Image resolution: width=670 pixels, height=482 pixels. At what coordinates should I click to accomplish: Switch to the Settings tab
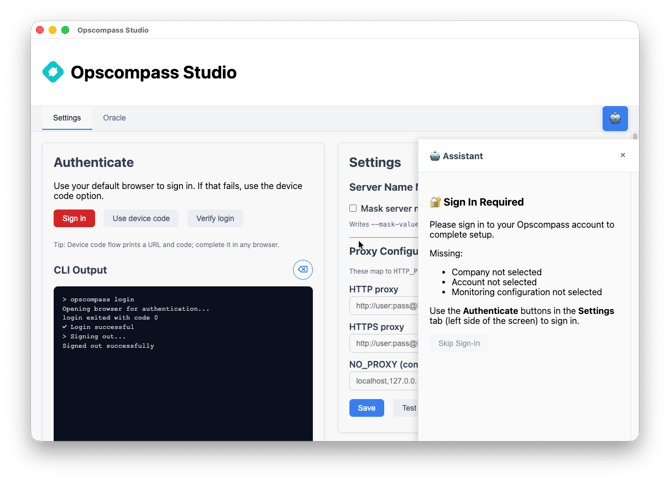(x=67, y=118)
